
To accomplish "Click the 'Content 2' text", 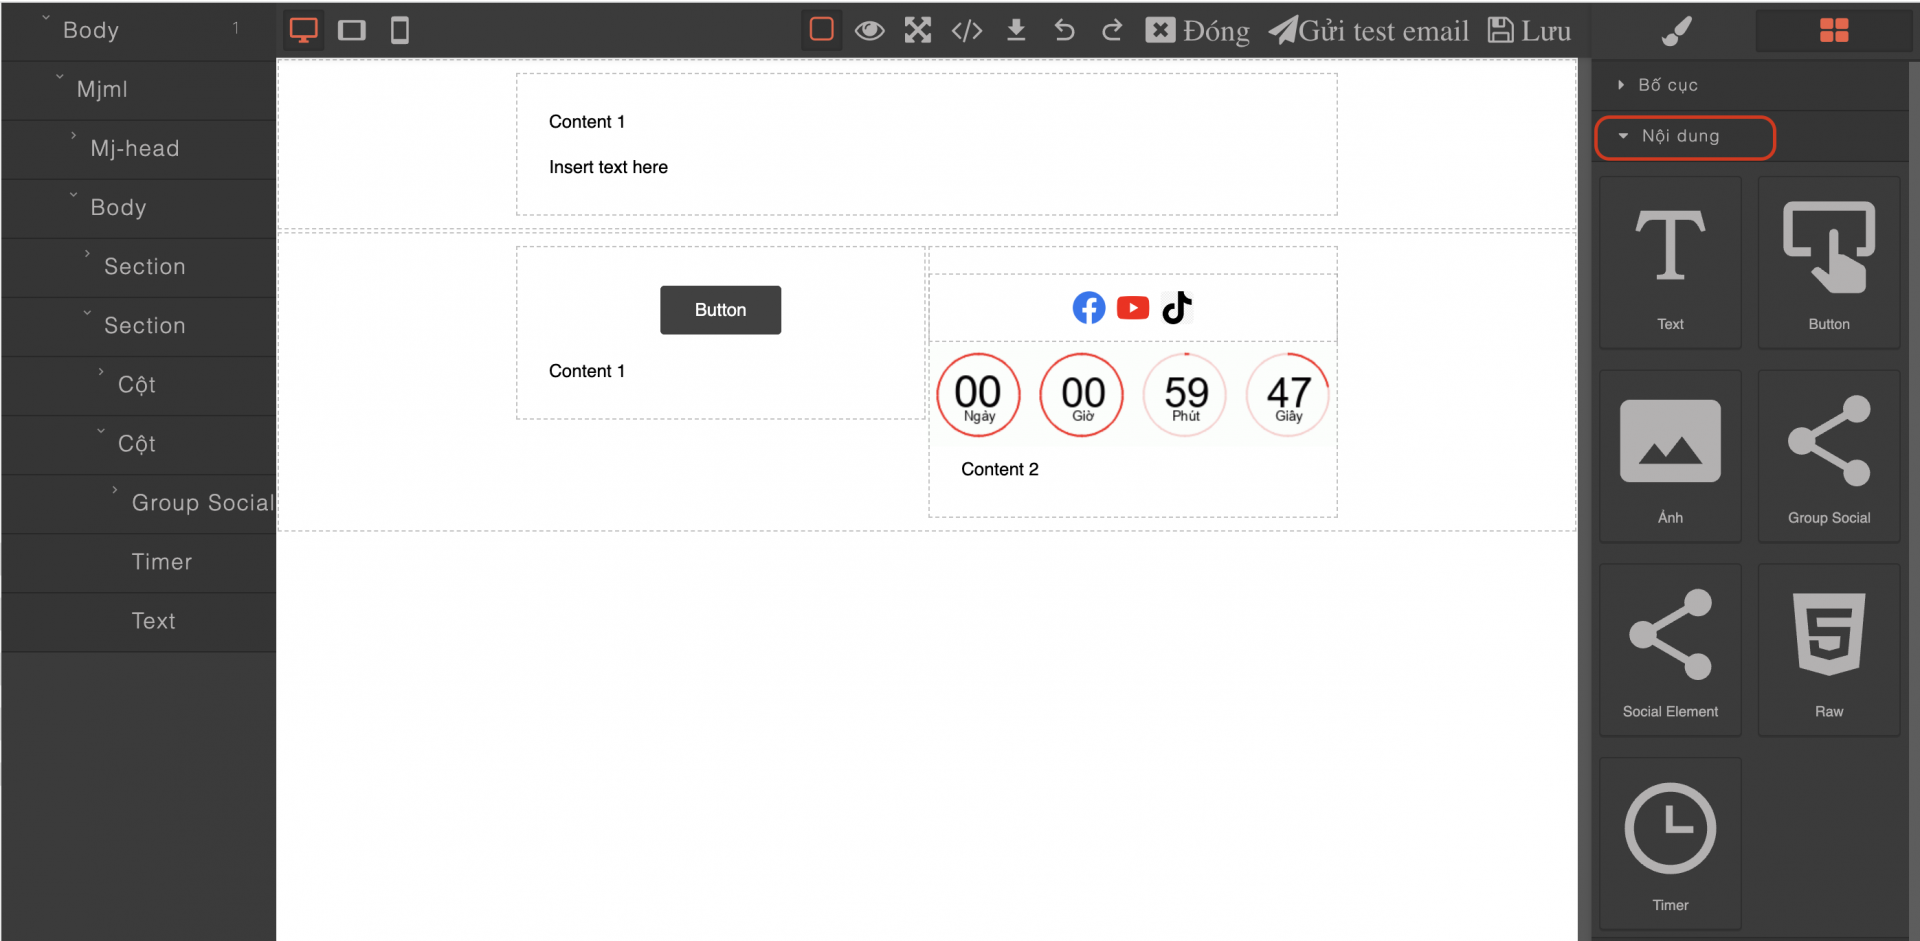I will 1000,469.
